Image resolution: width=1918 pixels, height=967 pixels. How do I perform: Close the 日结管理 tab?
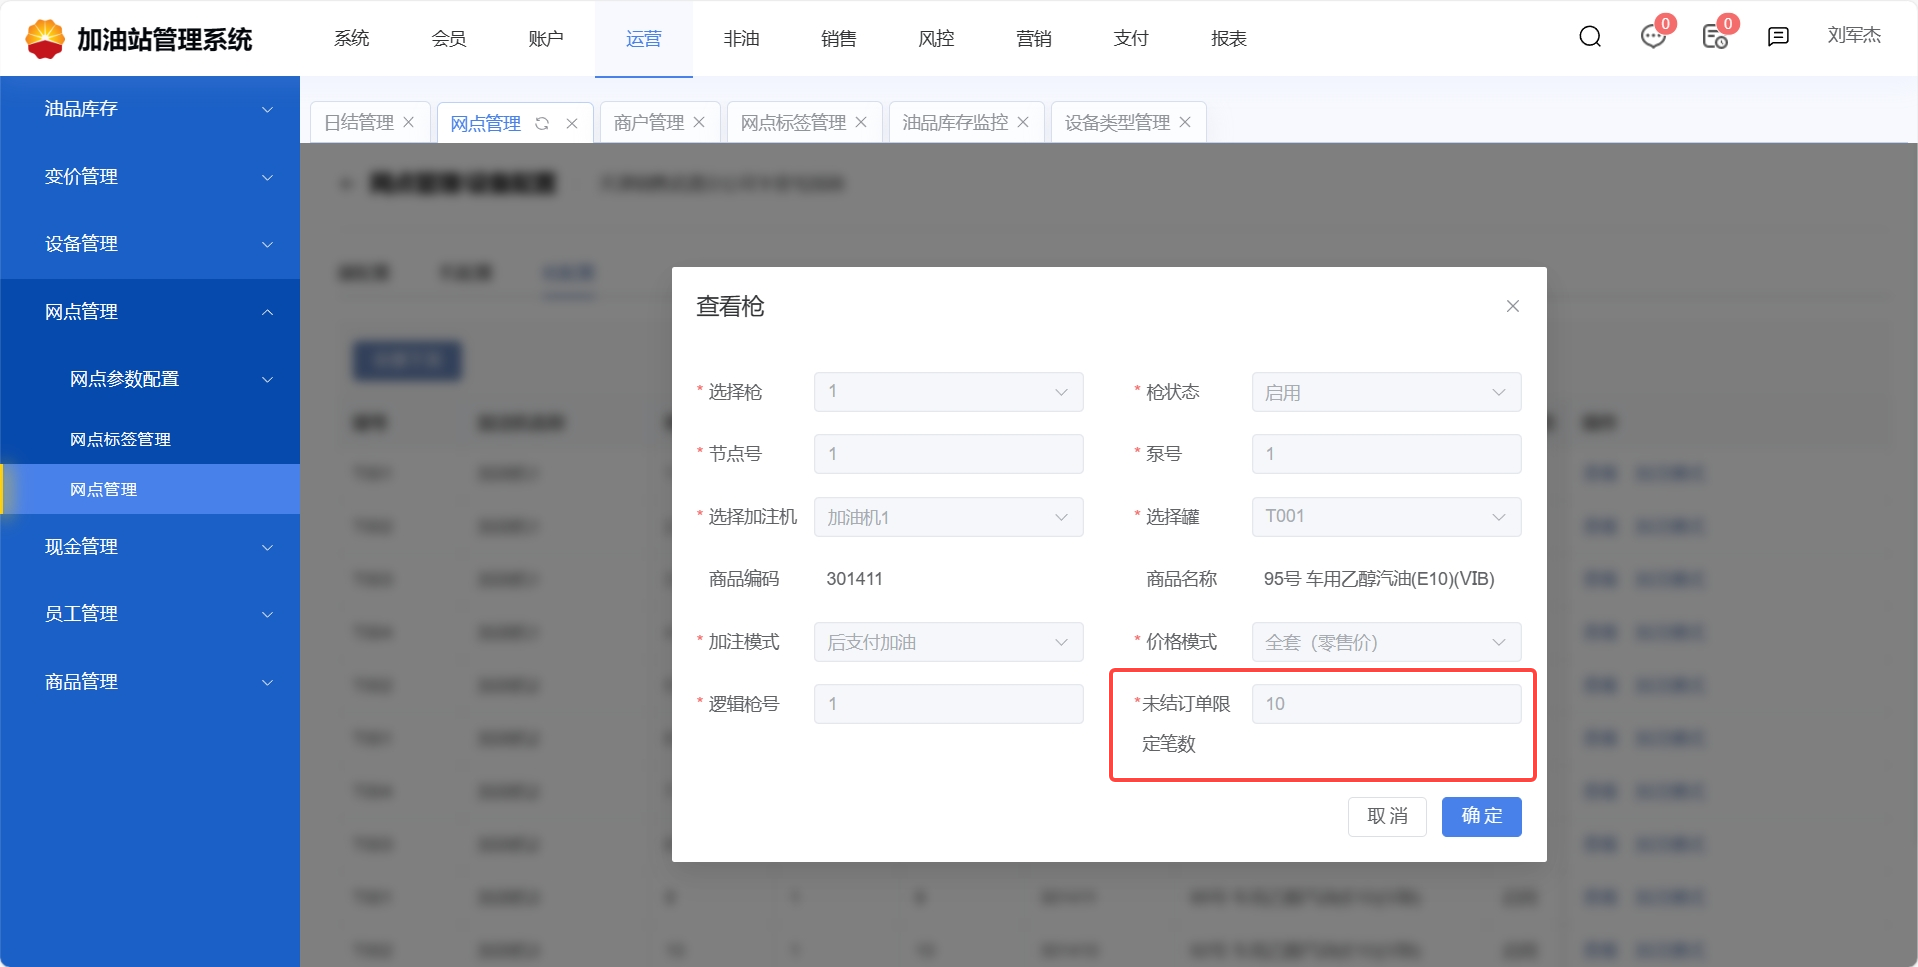point(409,122)
